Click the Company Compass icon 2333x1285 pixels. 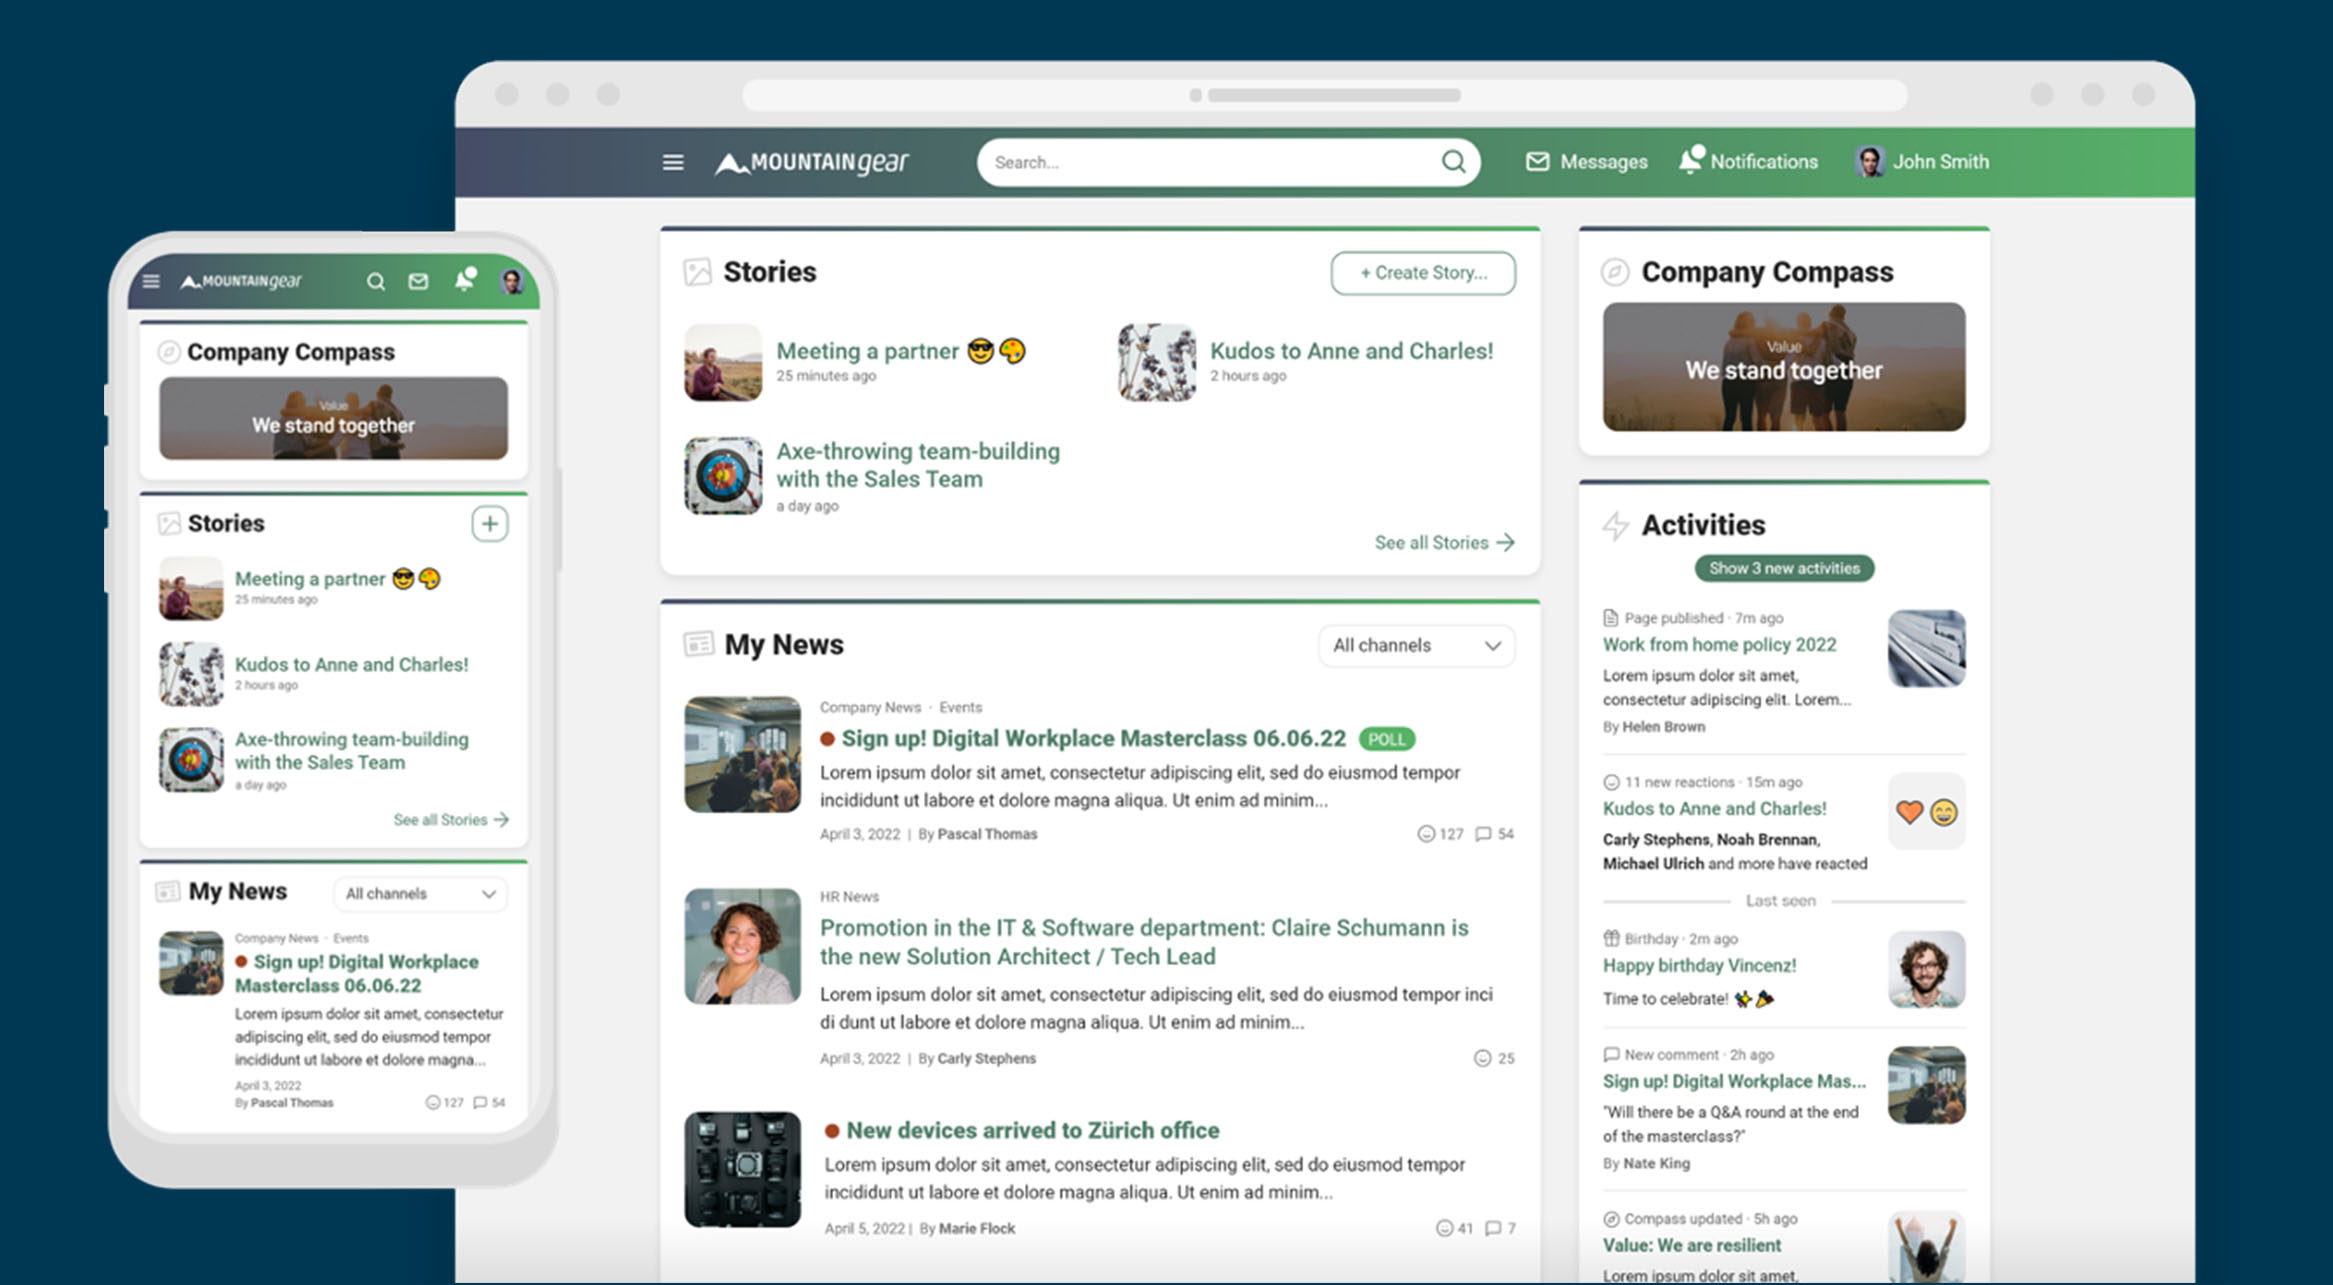(x=1615, y=271)
